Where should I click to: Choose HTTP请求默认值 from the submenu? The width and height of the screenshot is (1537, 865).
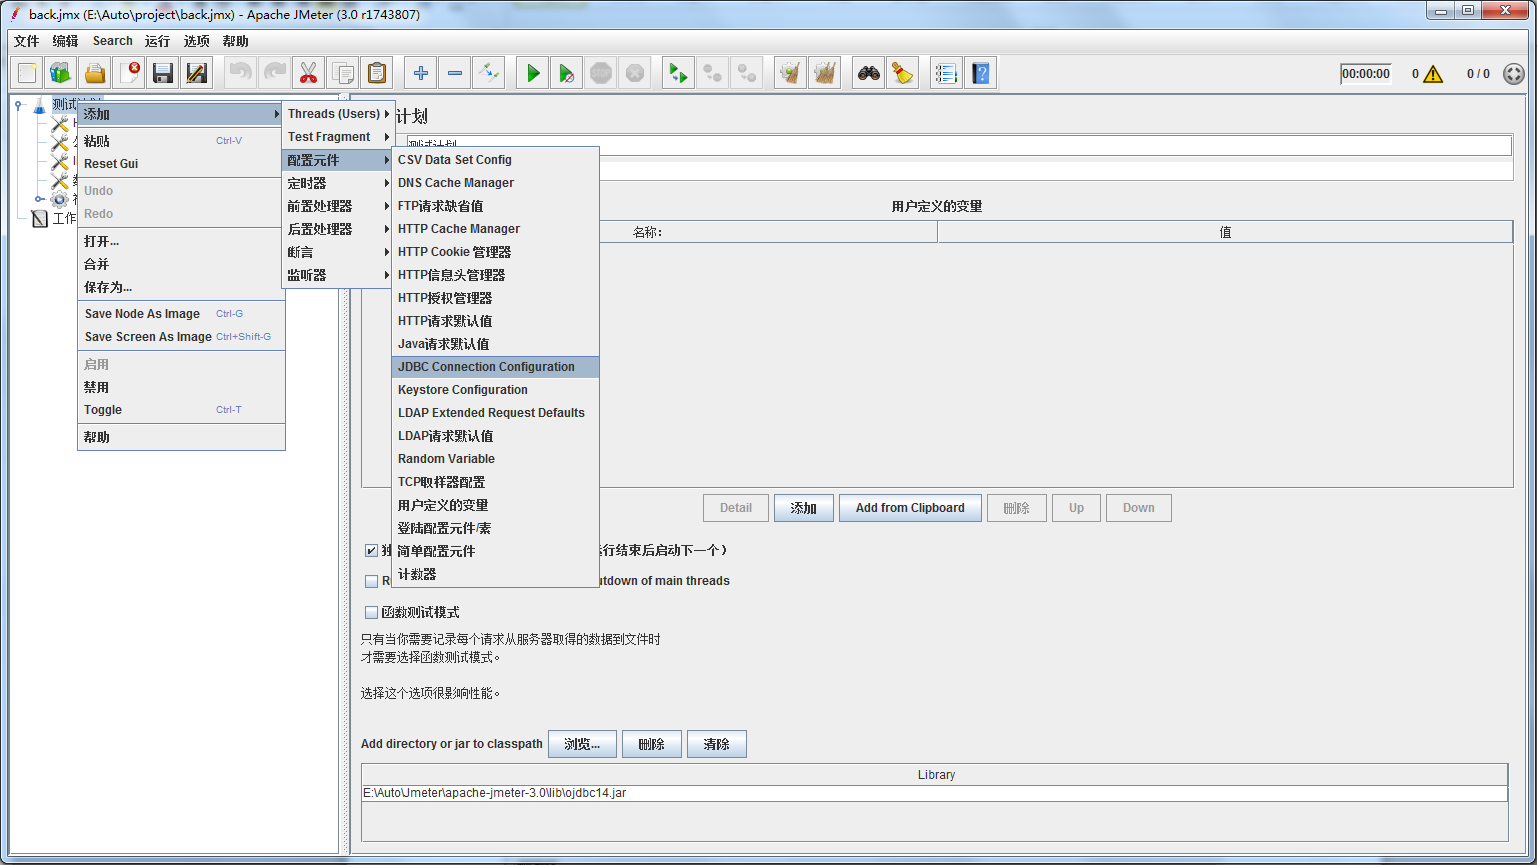(496, 321)
